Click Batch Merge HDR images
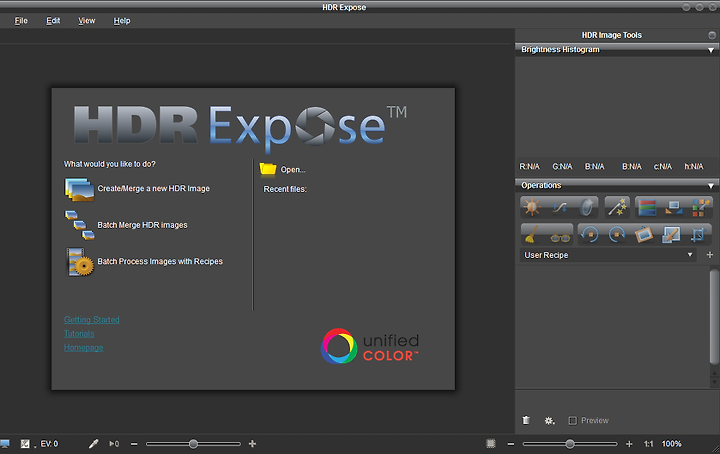This screenshot has width=720, height=454. (142, 225)
